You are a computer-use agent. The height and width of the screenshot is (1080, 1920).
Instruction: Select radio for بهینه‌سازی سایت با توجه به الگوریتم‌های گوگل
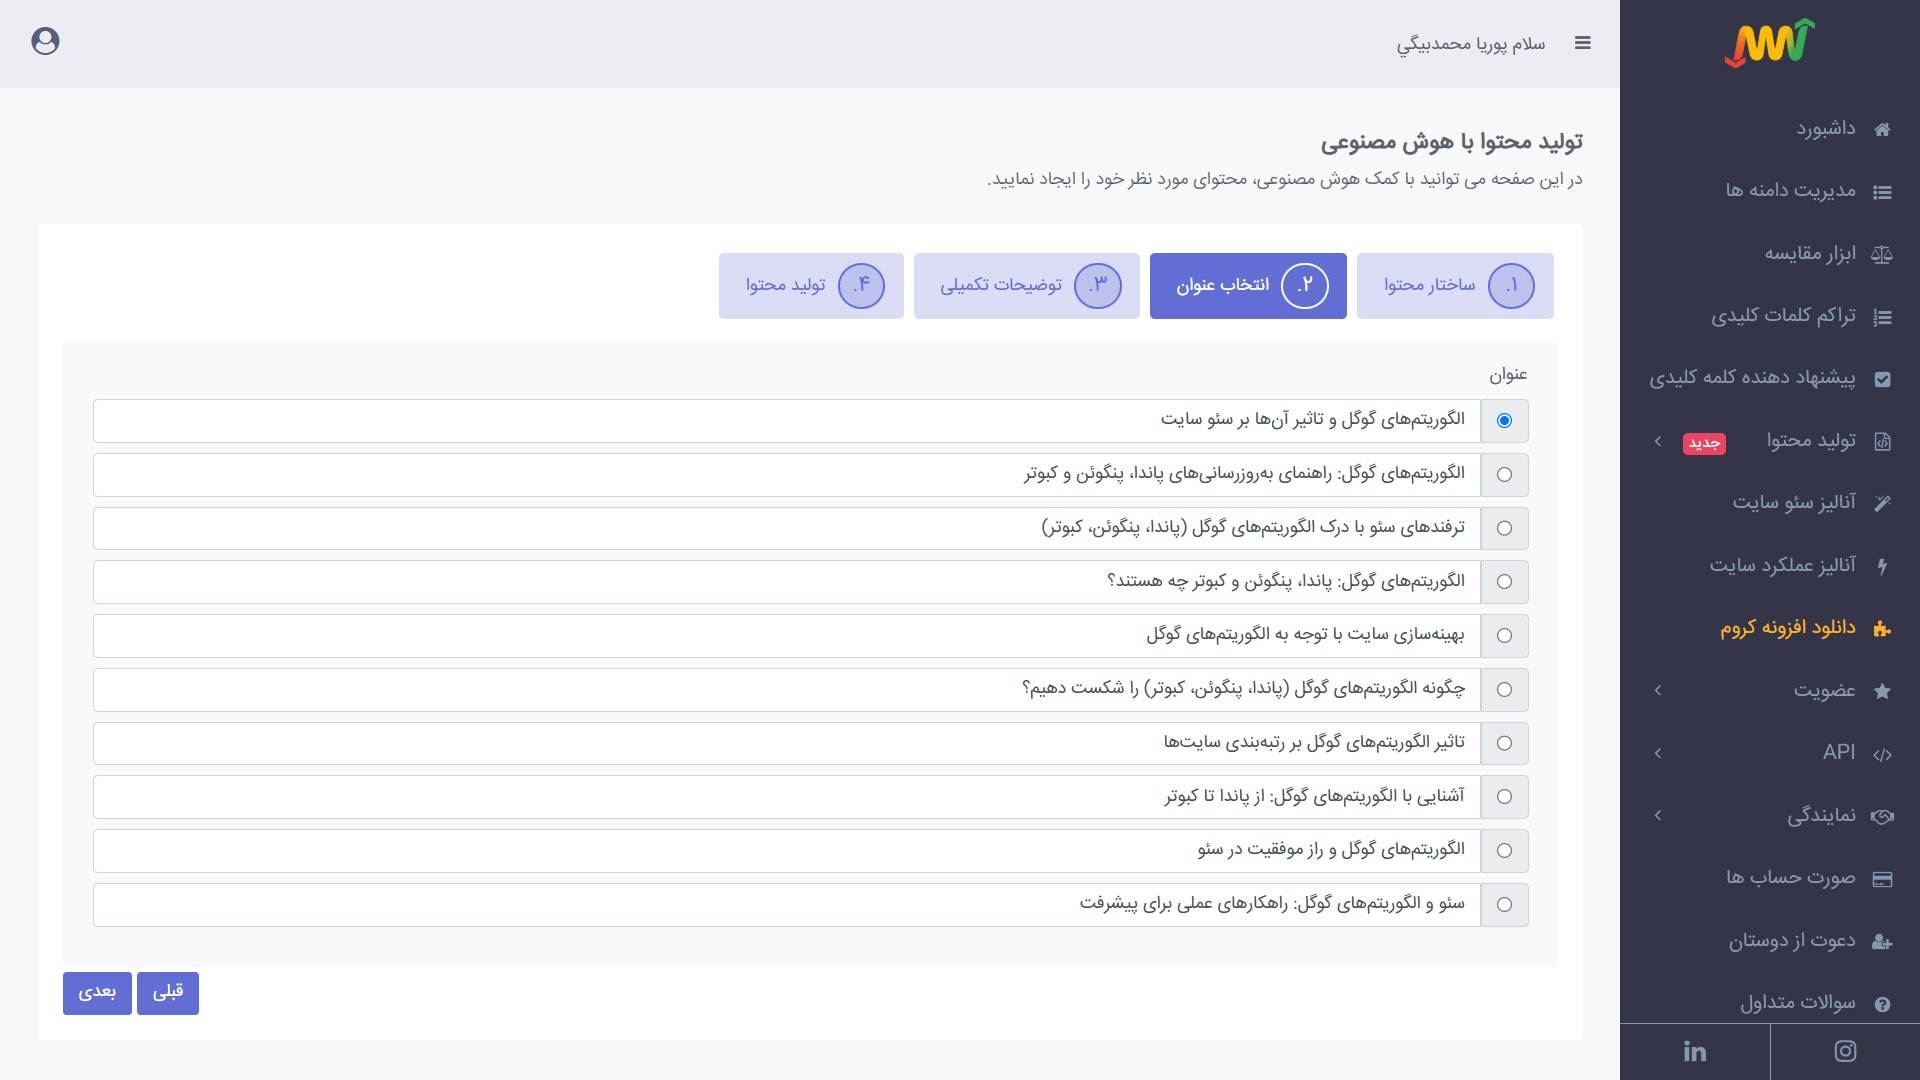click(1504, 636)
